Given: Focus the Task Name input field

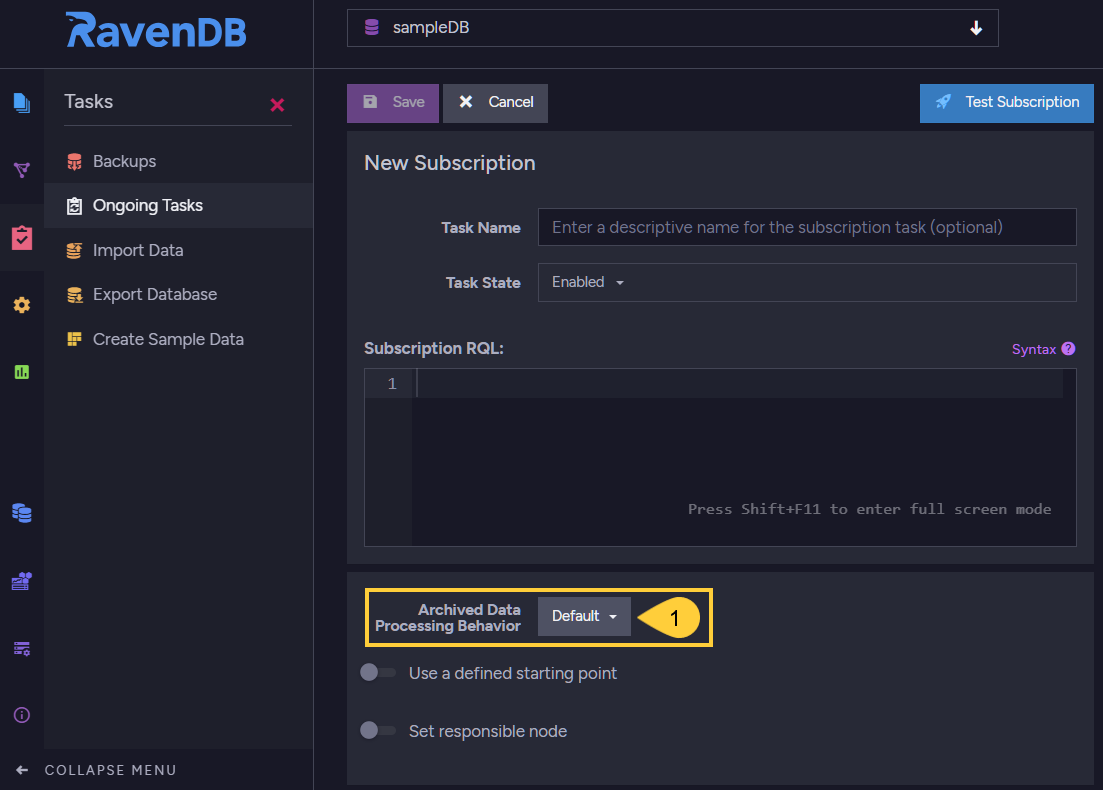Looking at the screenshot, I should [x=807, y=227].
